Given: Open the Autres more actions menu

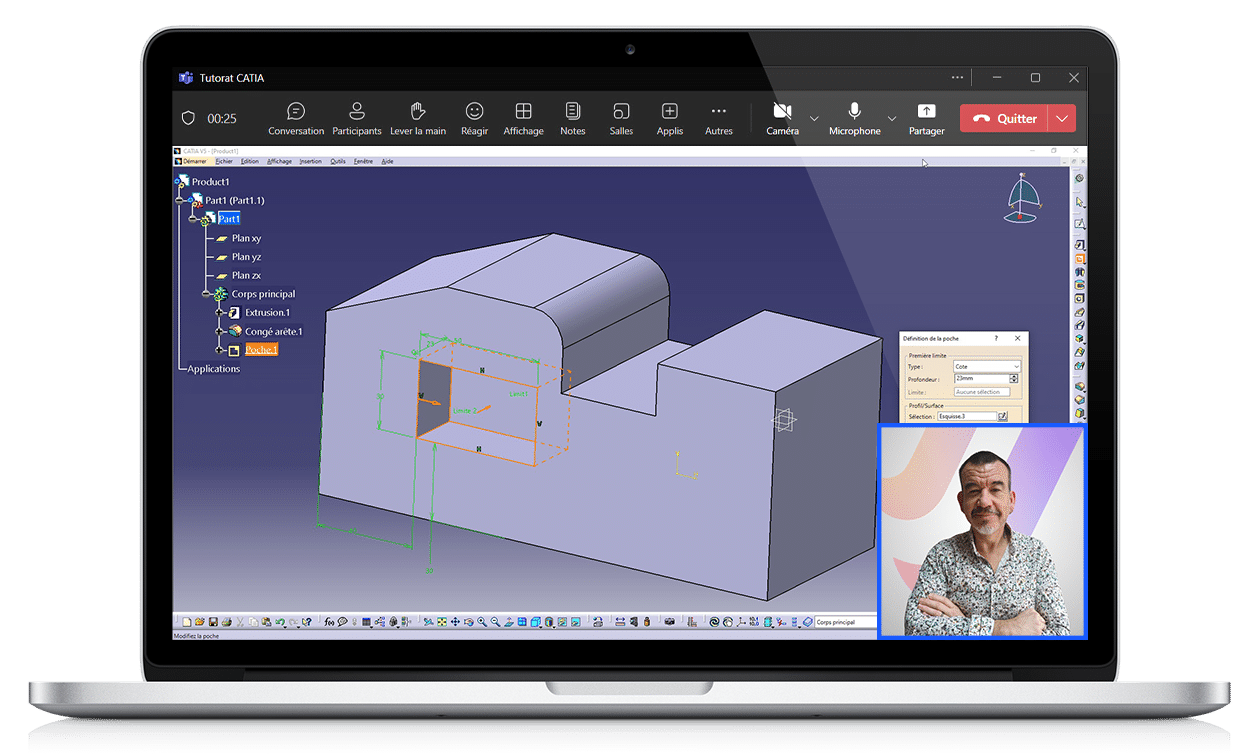Looking at the screenshot, I should (x=718, y=118).
